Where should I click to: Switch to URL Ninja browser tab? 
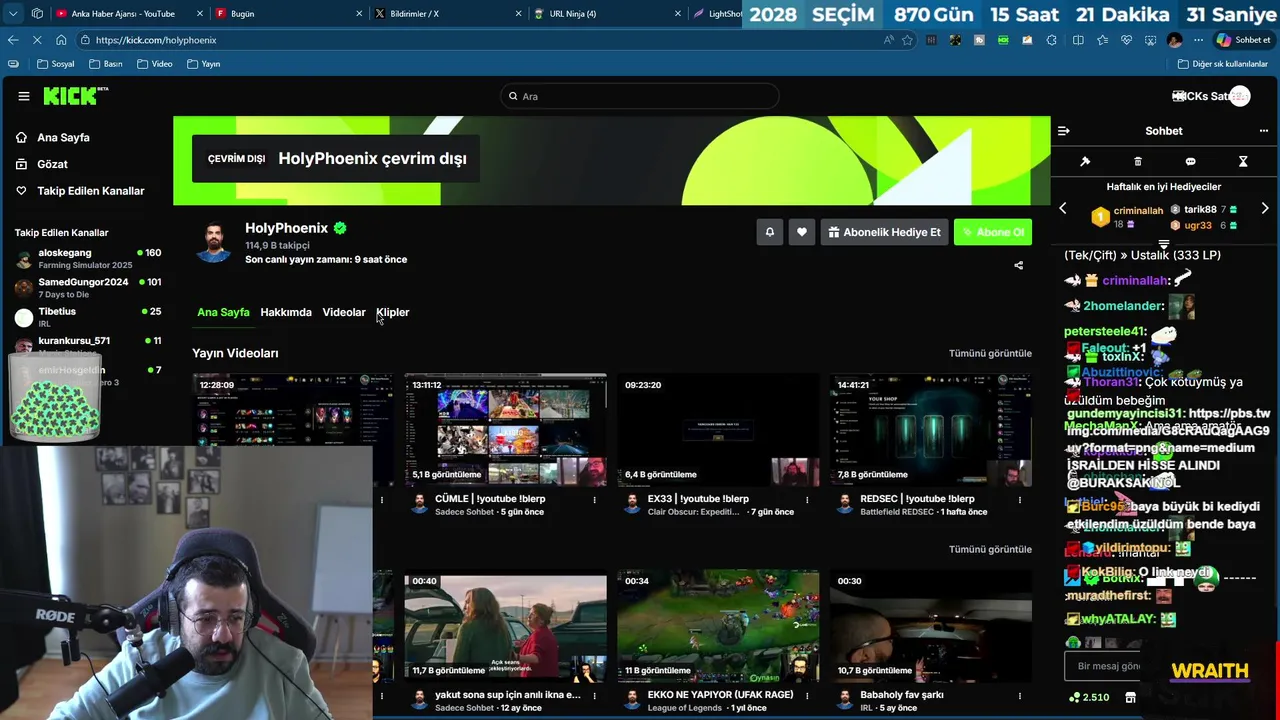607,14
